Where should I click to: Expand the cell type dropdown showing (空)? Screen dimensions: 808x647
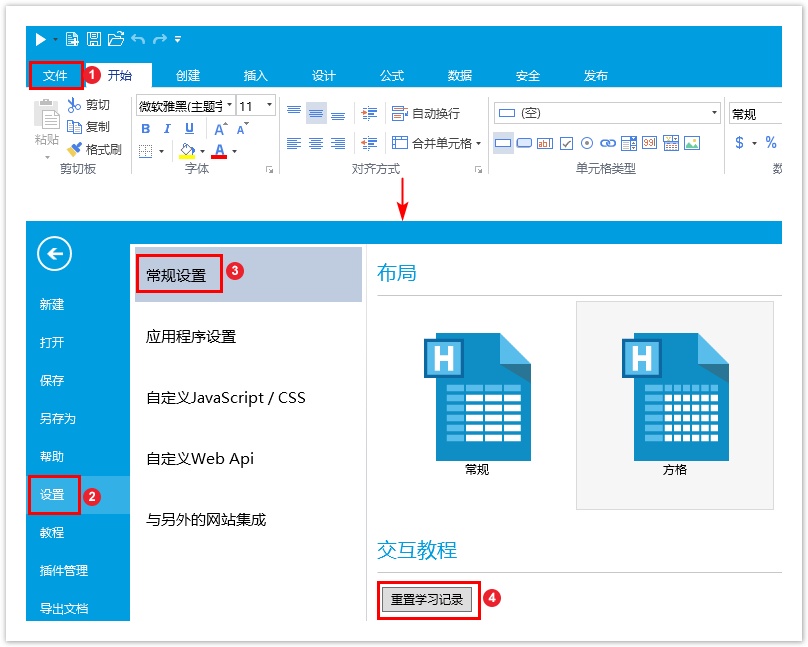[714, 113]
